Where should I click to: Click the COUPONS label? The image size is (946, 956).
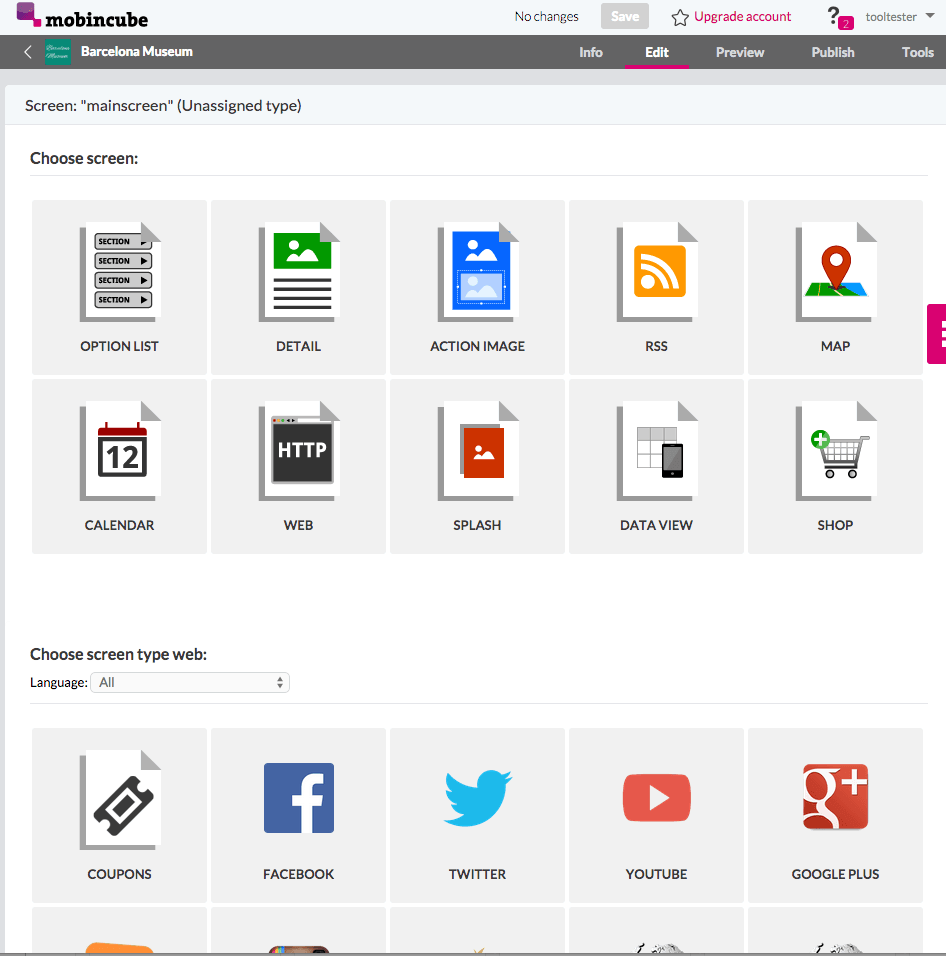pos(119,874)
